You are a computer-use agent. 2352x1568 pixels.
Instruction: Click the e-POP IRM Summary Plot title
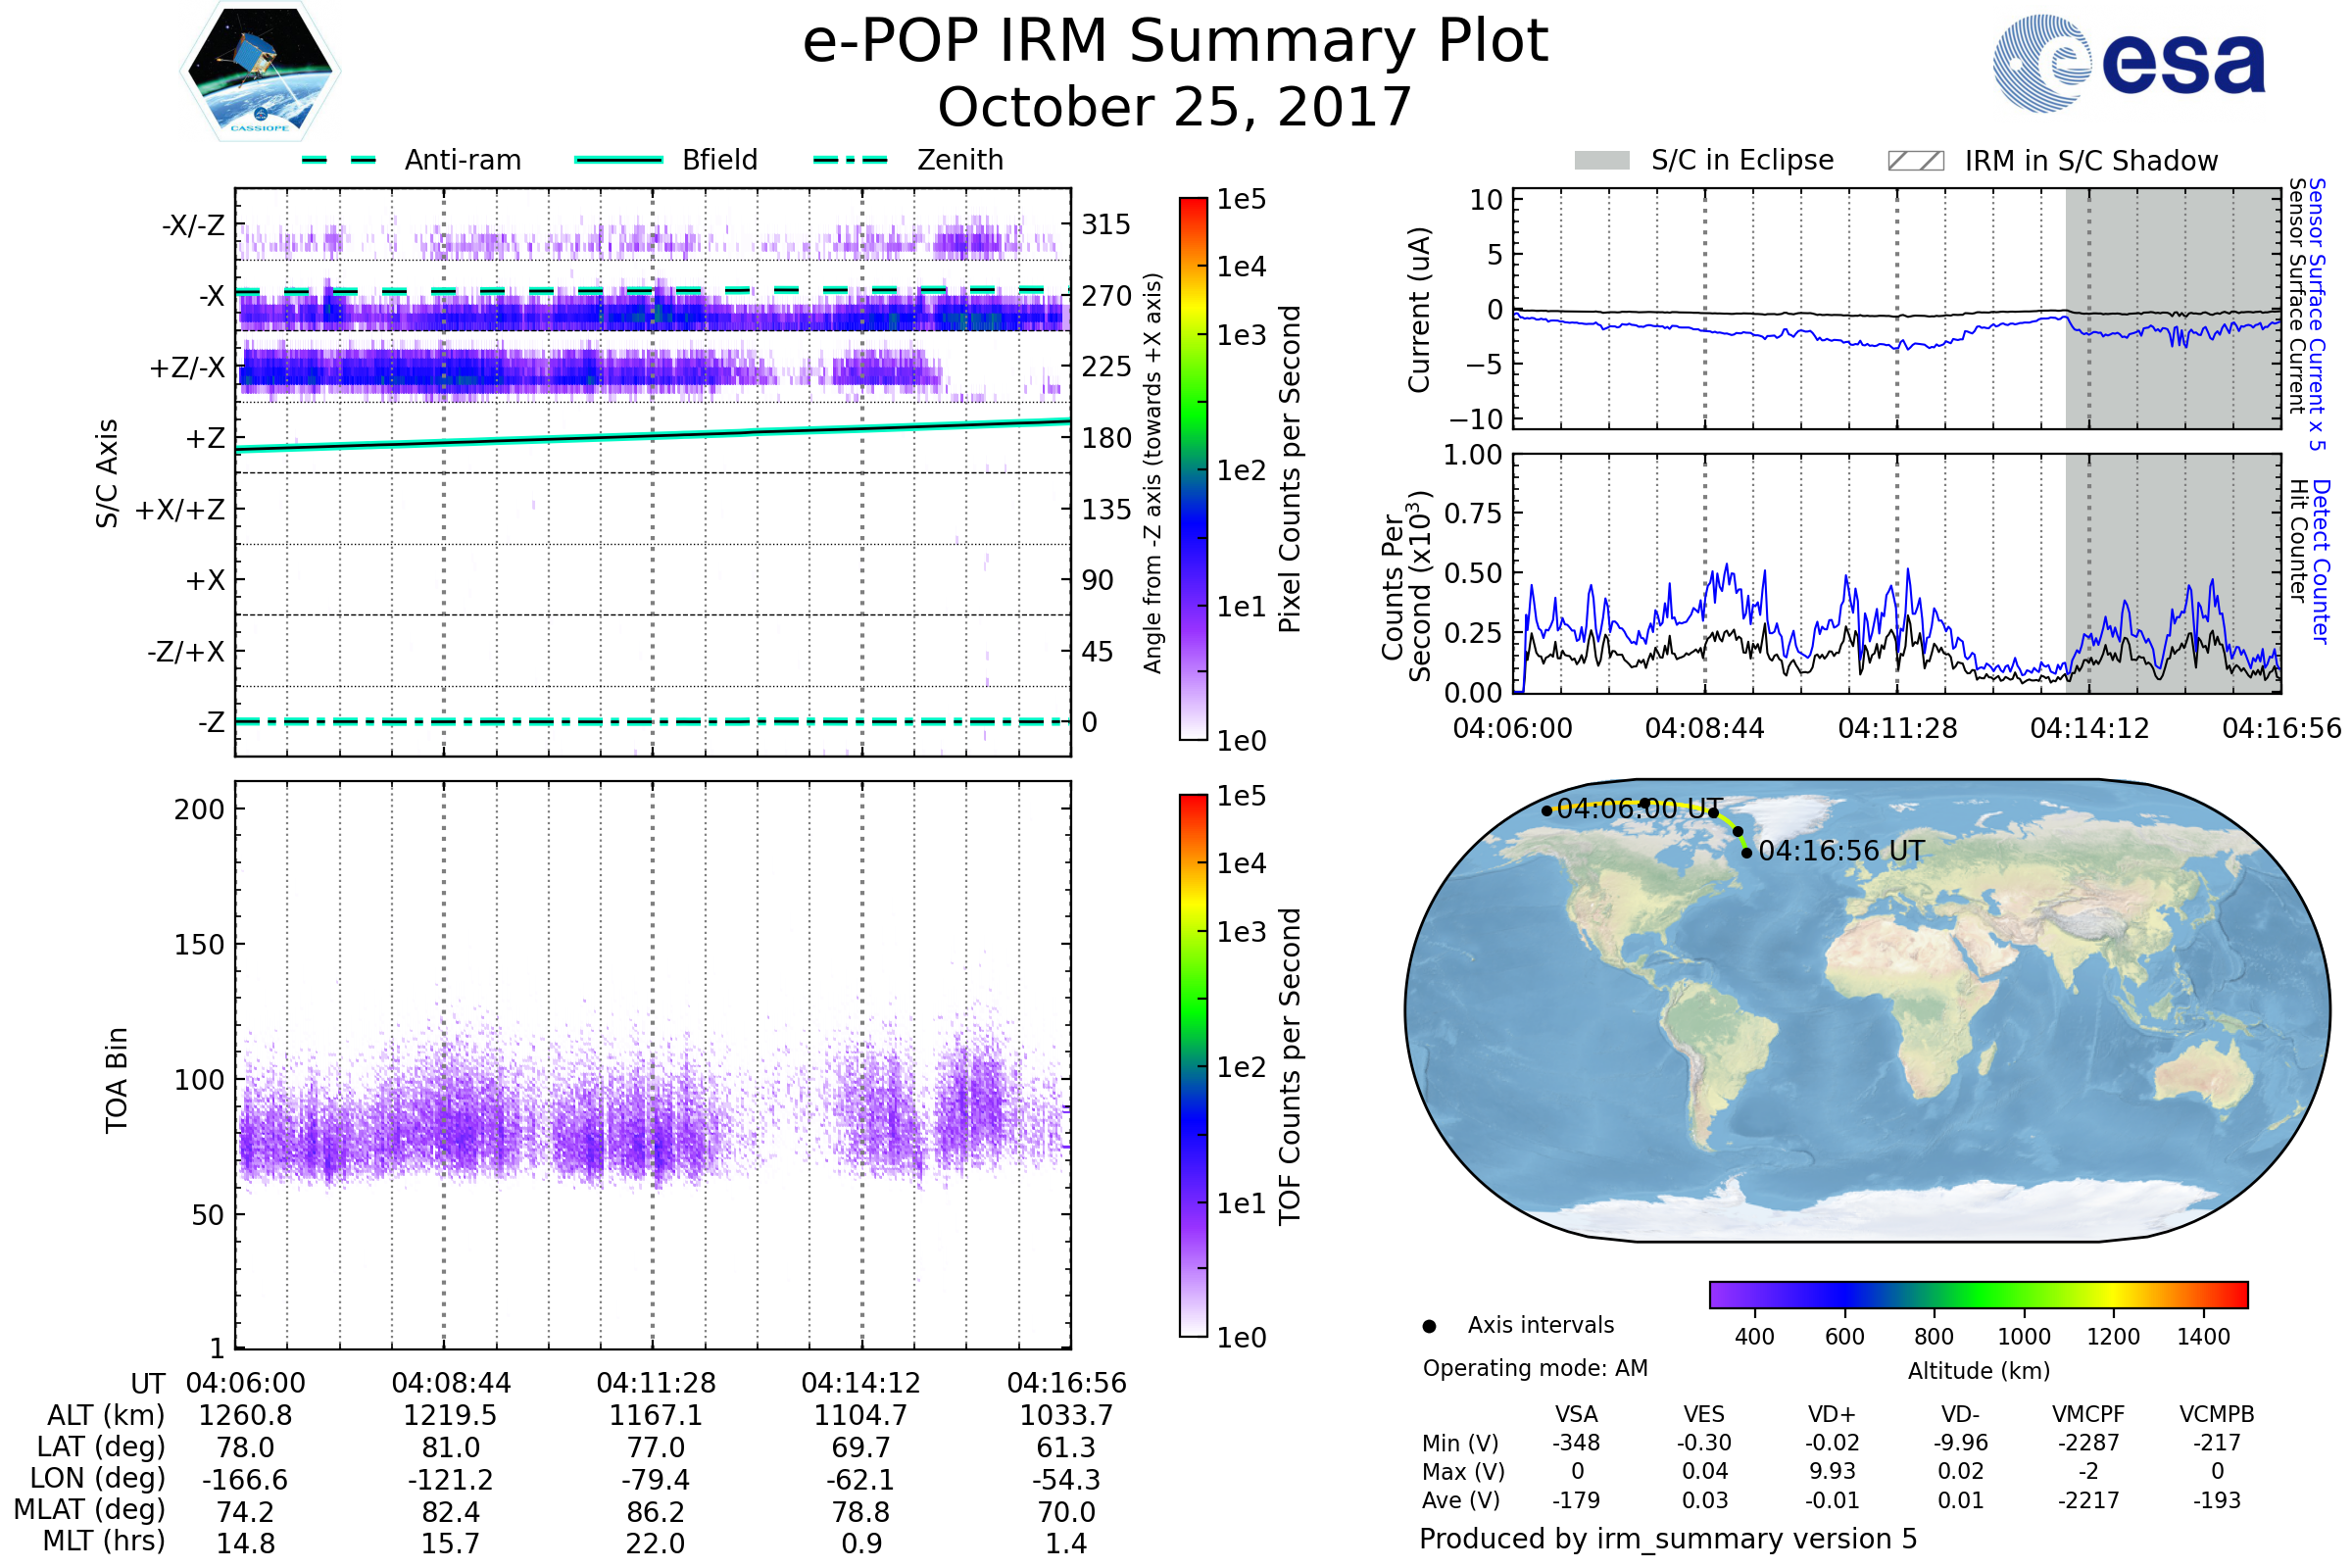pos(1175,42)
